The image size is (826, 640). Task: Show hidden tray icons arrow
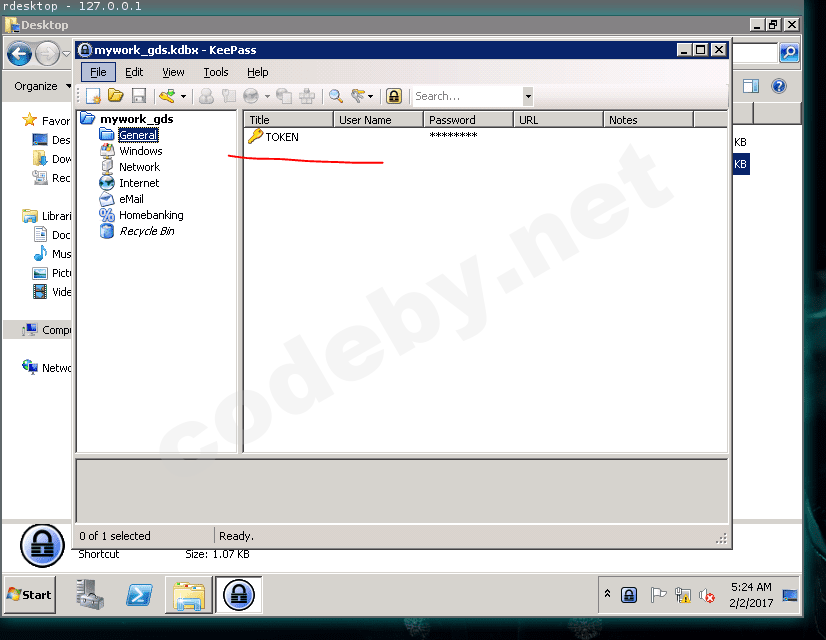click(x=607, y=594)
